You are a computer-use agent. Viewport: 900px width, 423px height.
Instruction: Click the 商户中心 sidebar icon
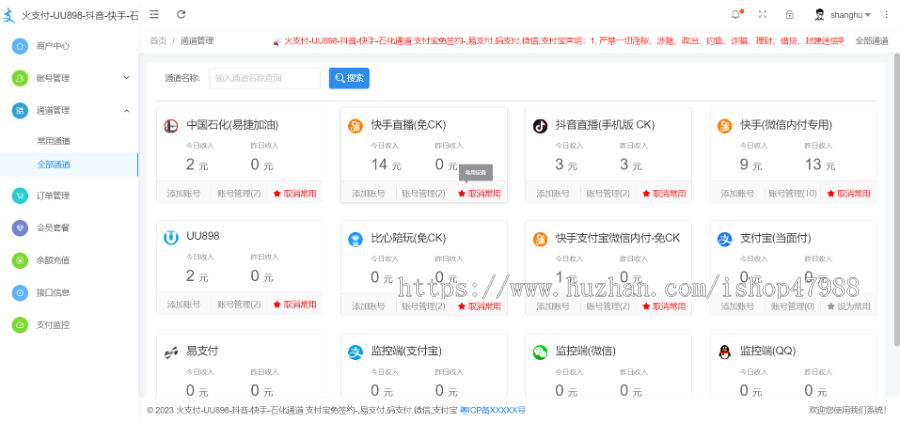[x=20, y=46]
